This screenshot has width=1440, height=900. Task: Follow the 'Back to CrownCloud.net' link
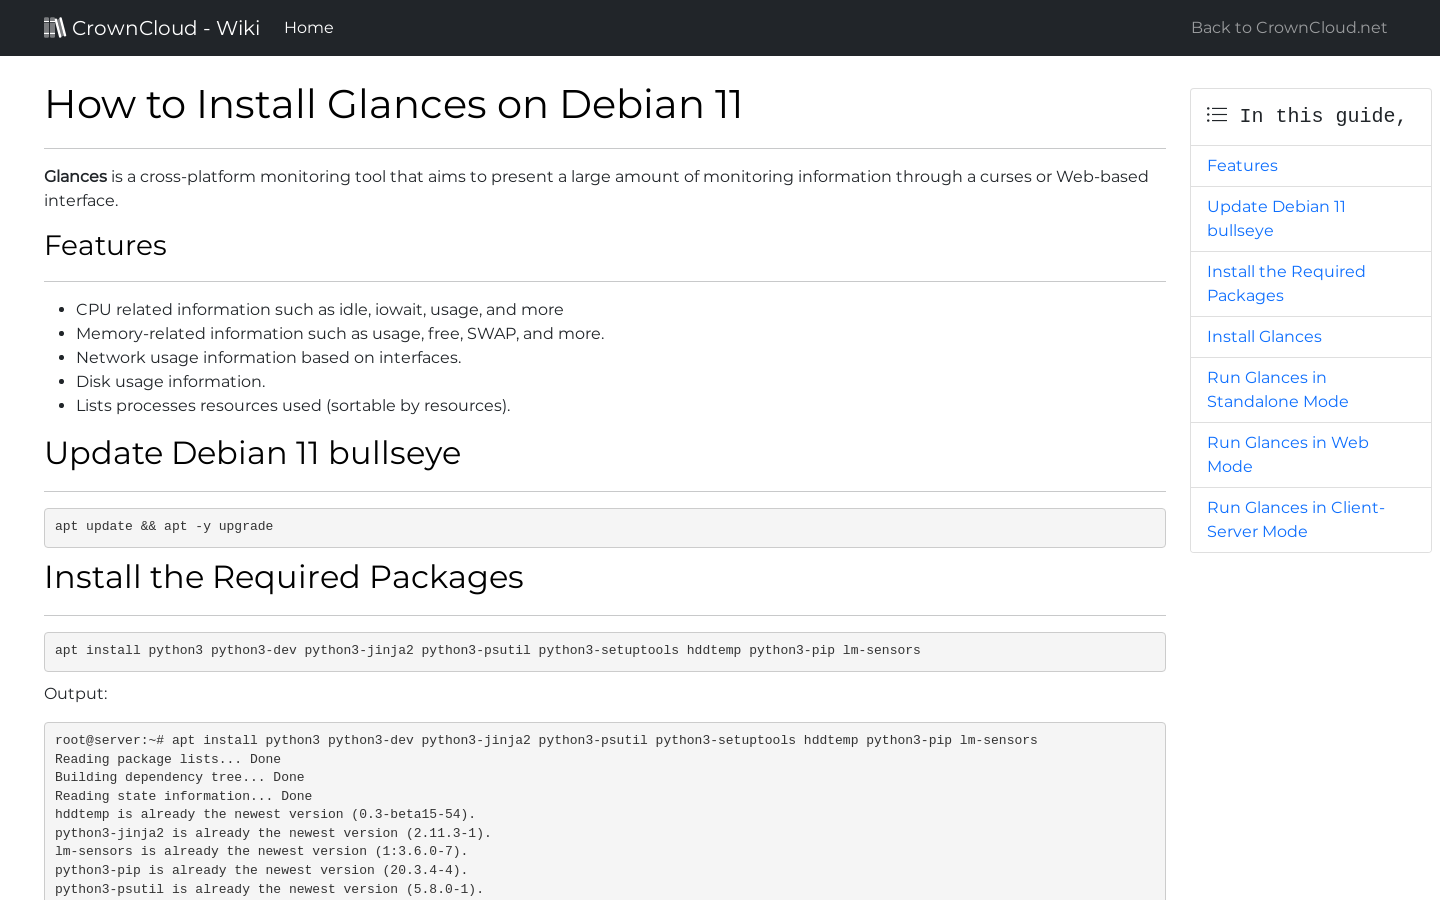[1288, 27]
